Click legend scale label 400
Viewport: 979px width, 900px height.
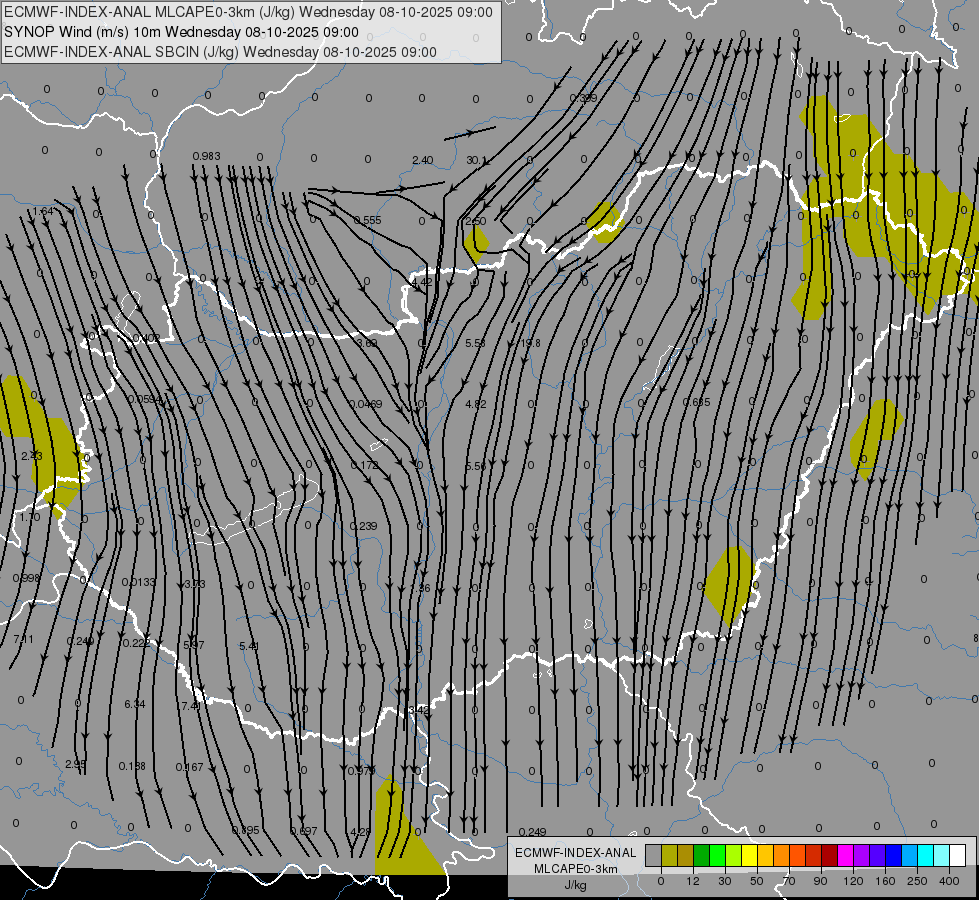(949, 881)
